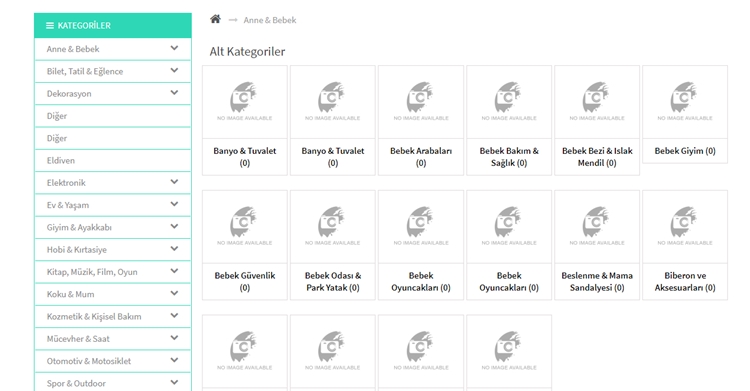This screenshot has width=750, height=391.
Task: Click the Kategoriler hamburger menu icon
Action: pos(50,25)
